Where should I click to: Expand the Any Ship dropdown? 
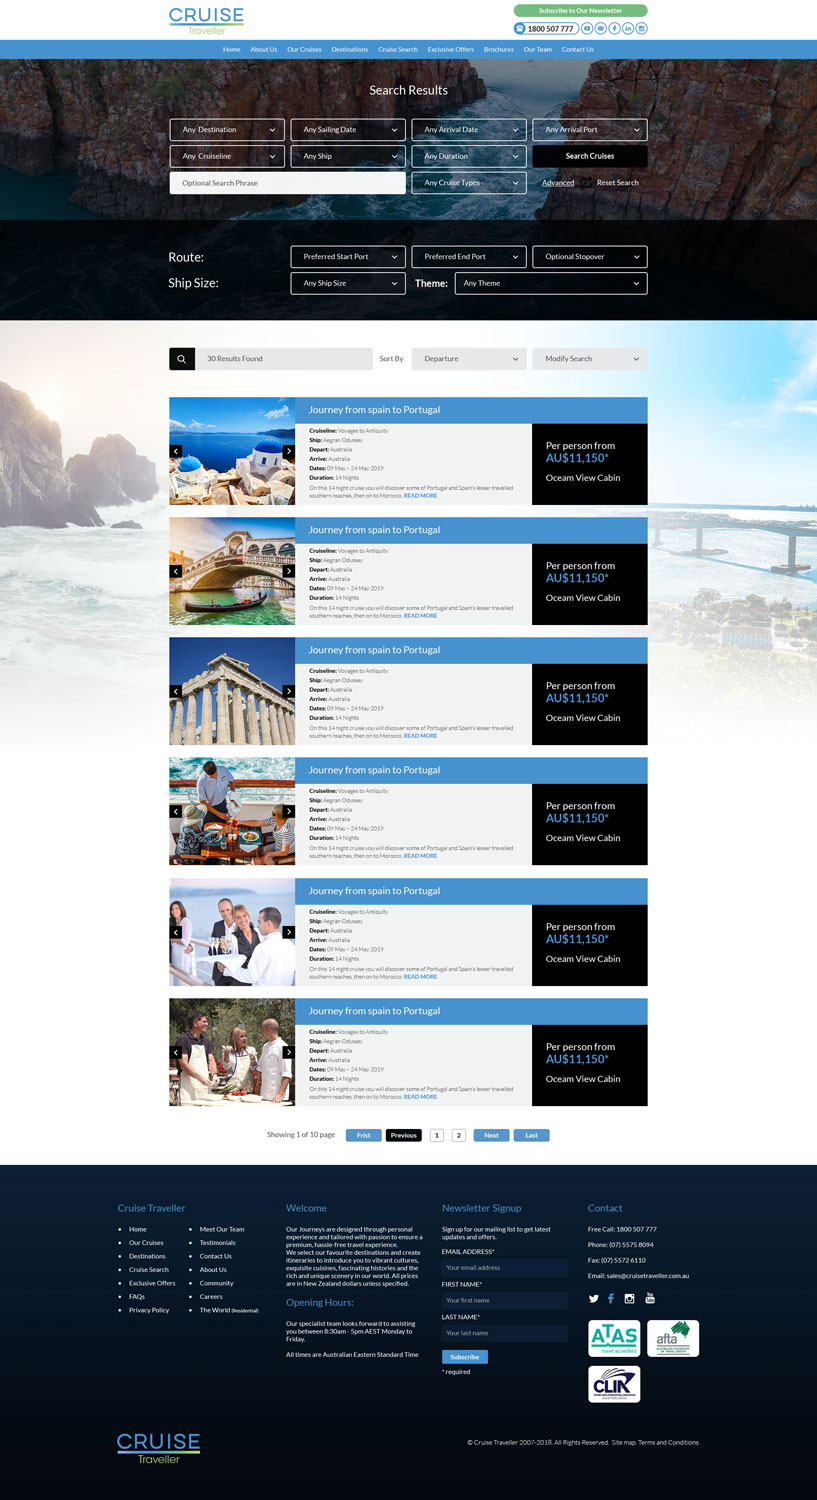coord(348,156)
